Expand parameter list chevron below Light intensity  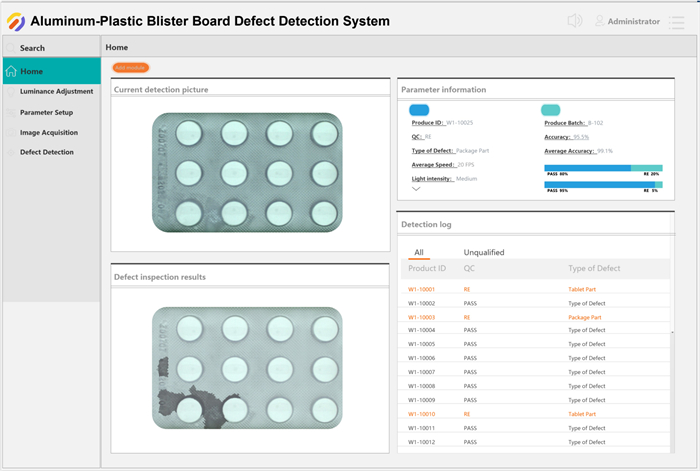click(x=416, y=188)
